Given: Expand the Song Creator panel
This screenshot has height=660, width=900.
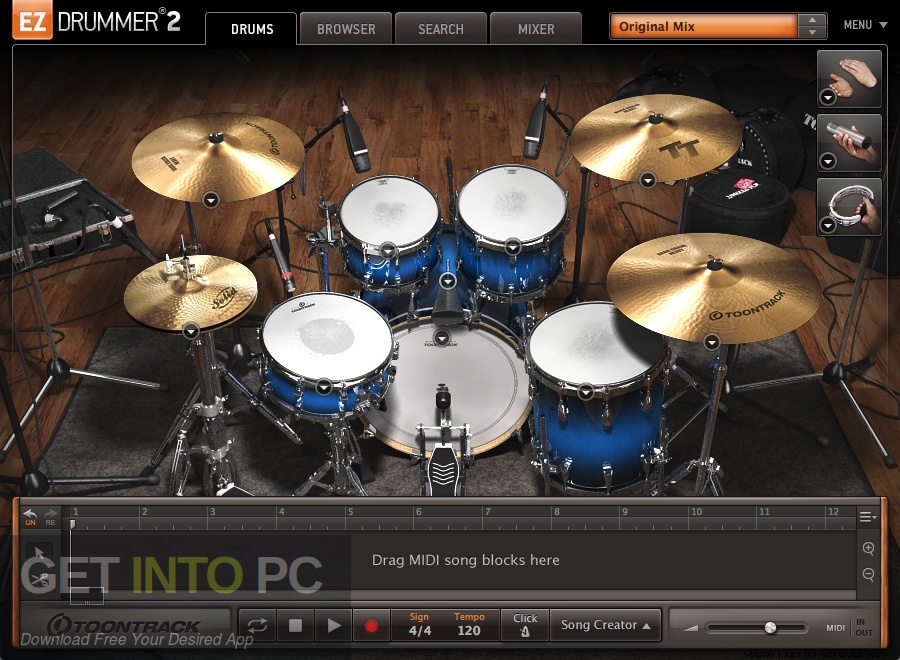Looking at the screenshot, I should coord(606,625).
